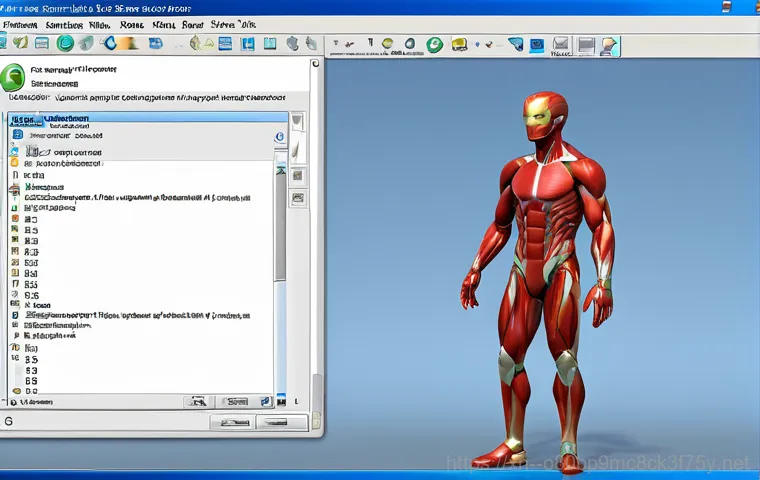Select the blue highlighted top row in the list

pyautogui.click(x=148, y=118)
